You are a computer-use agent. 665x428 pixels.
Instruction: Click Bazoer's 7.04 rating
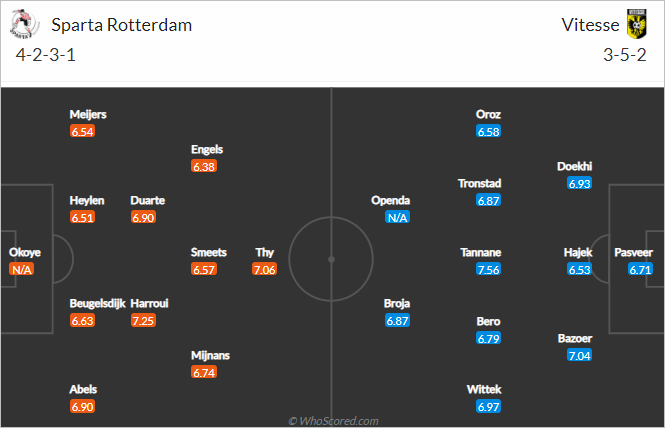point(579,355)
